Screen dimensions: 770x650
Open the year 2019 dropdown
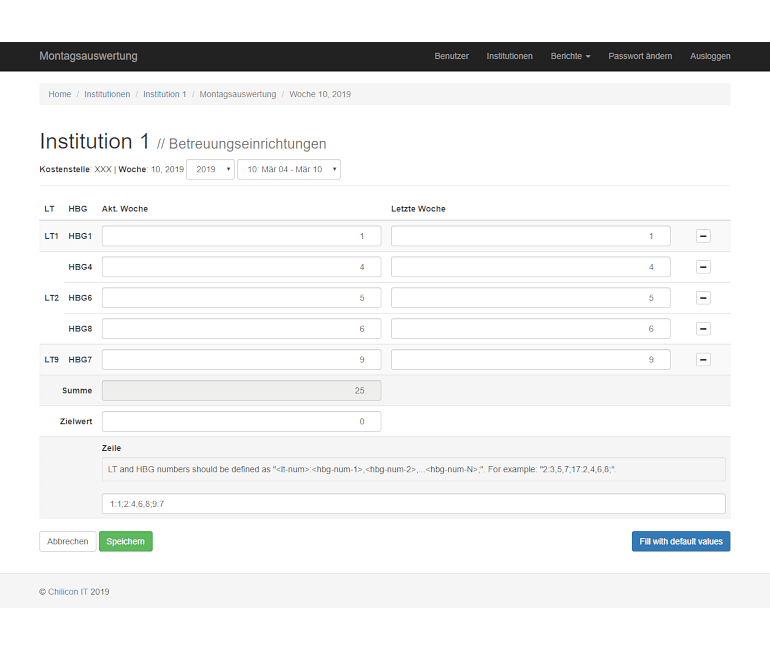(x=211, y=170)
